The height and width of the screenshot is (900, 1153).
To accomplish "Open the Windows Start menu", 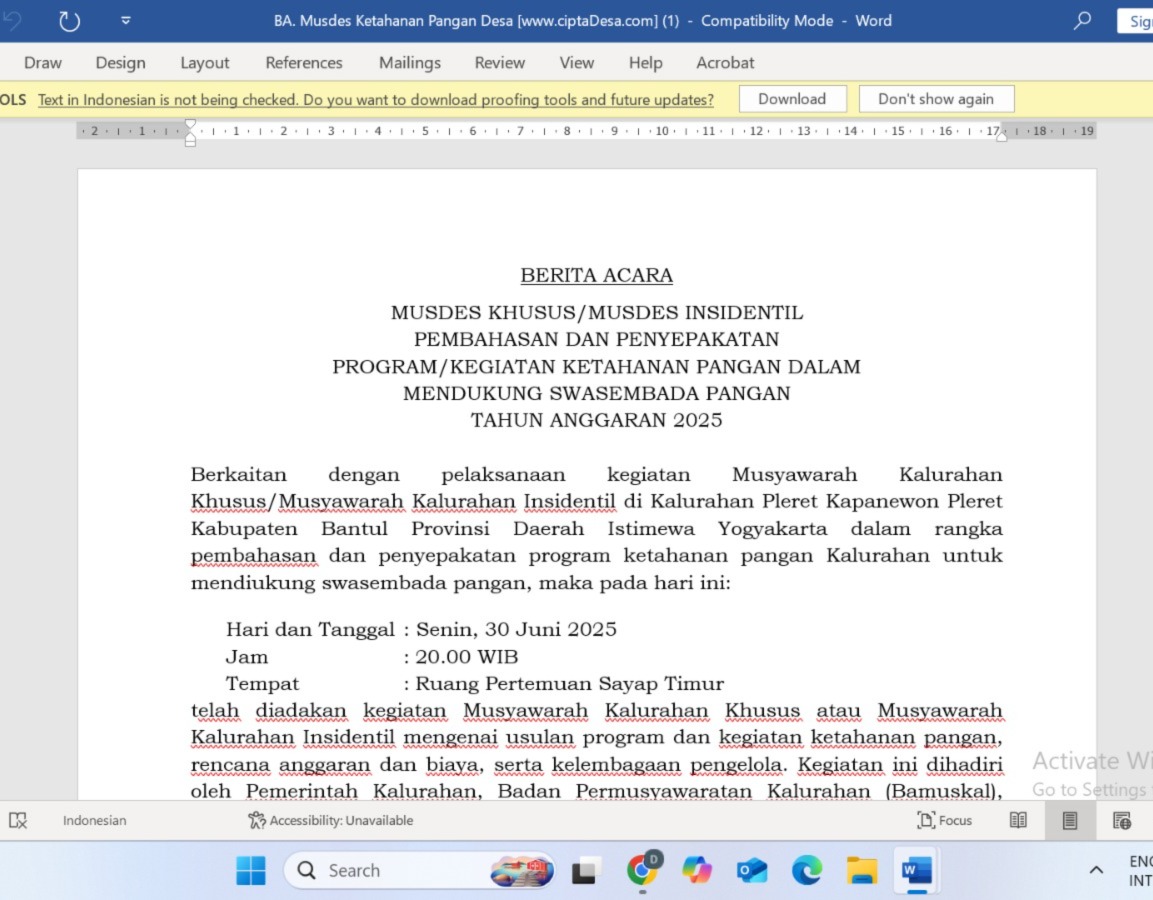I will (x=251, y=871).
